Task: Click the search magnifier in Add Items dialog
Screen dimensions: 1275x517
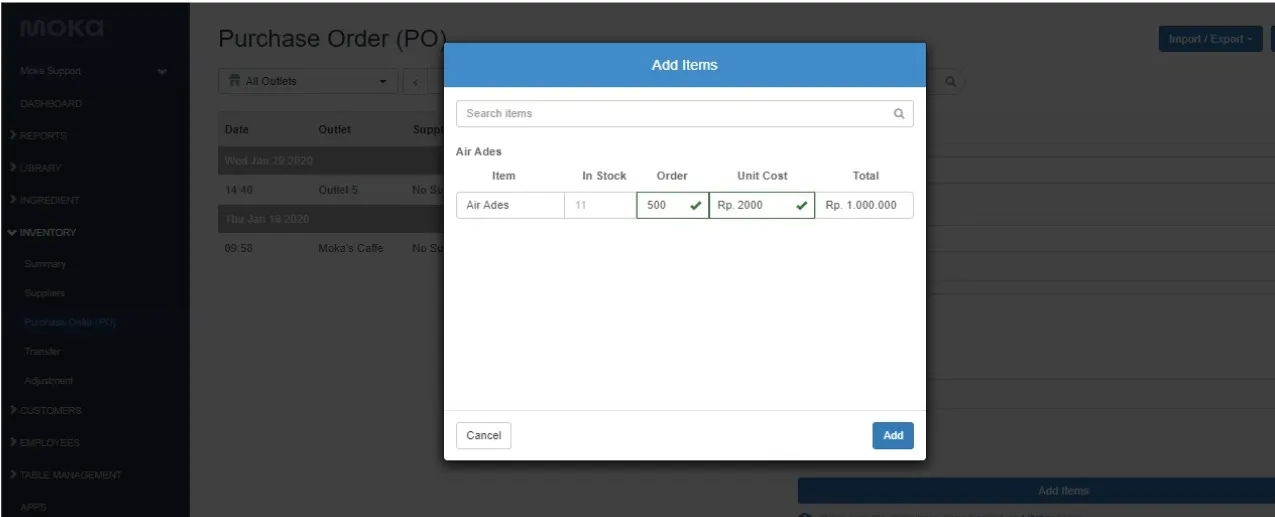Action: point(898,114)
